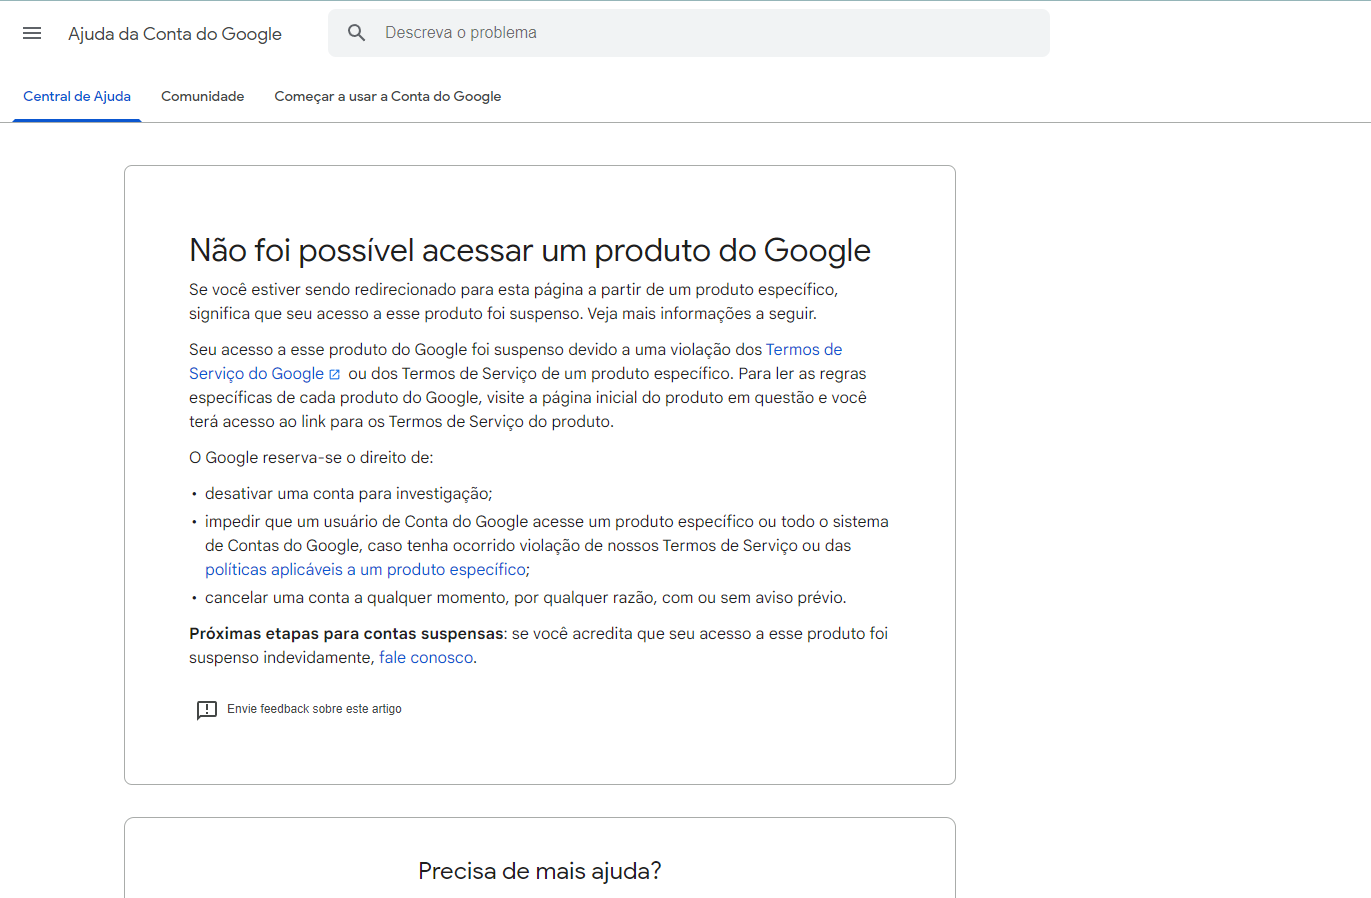Open 'Começar a usar a Conta do Google' tab

(388, 96)
